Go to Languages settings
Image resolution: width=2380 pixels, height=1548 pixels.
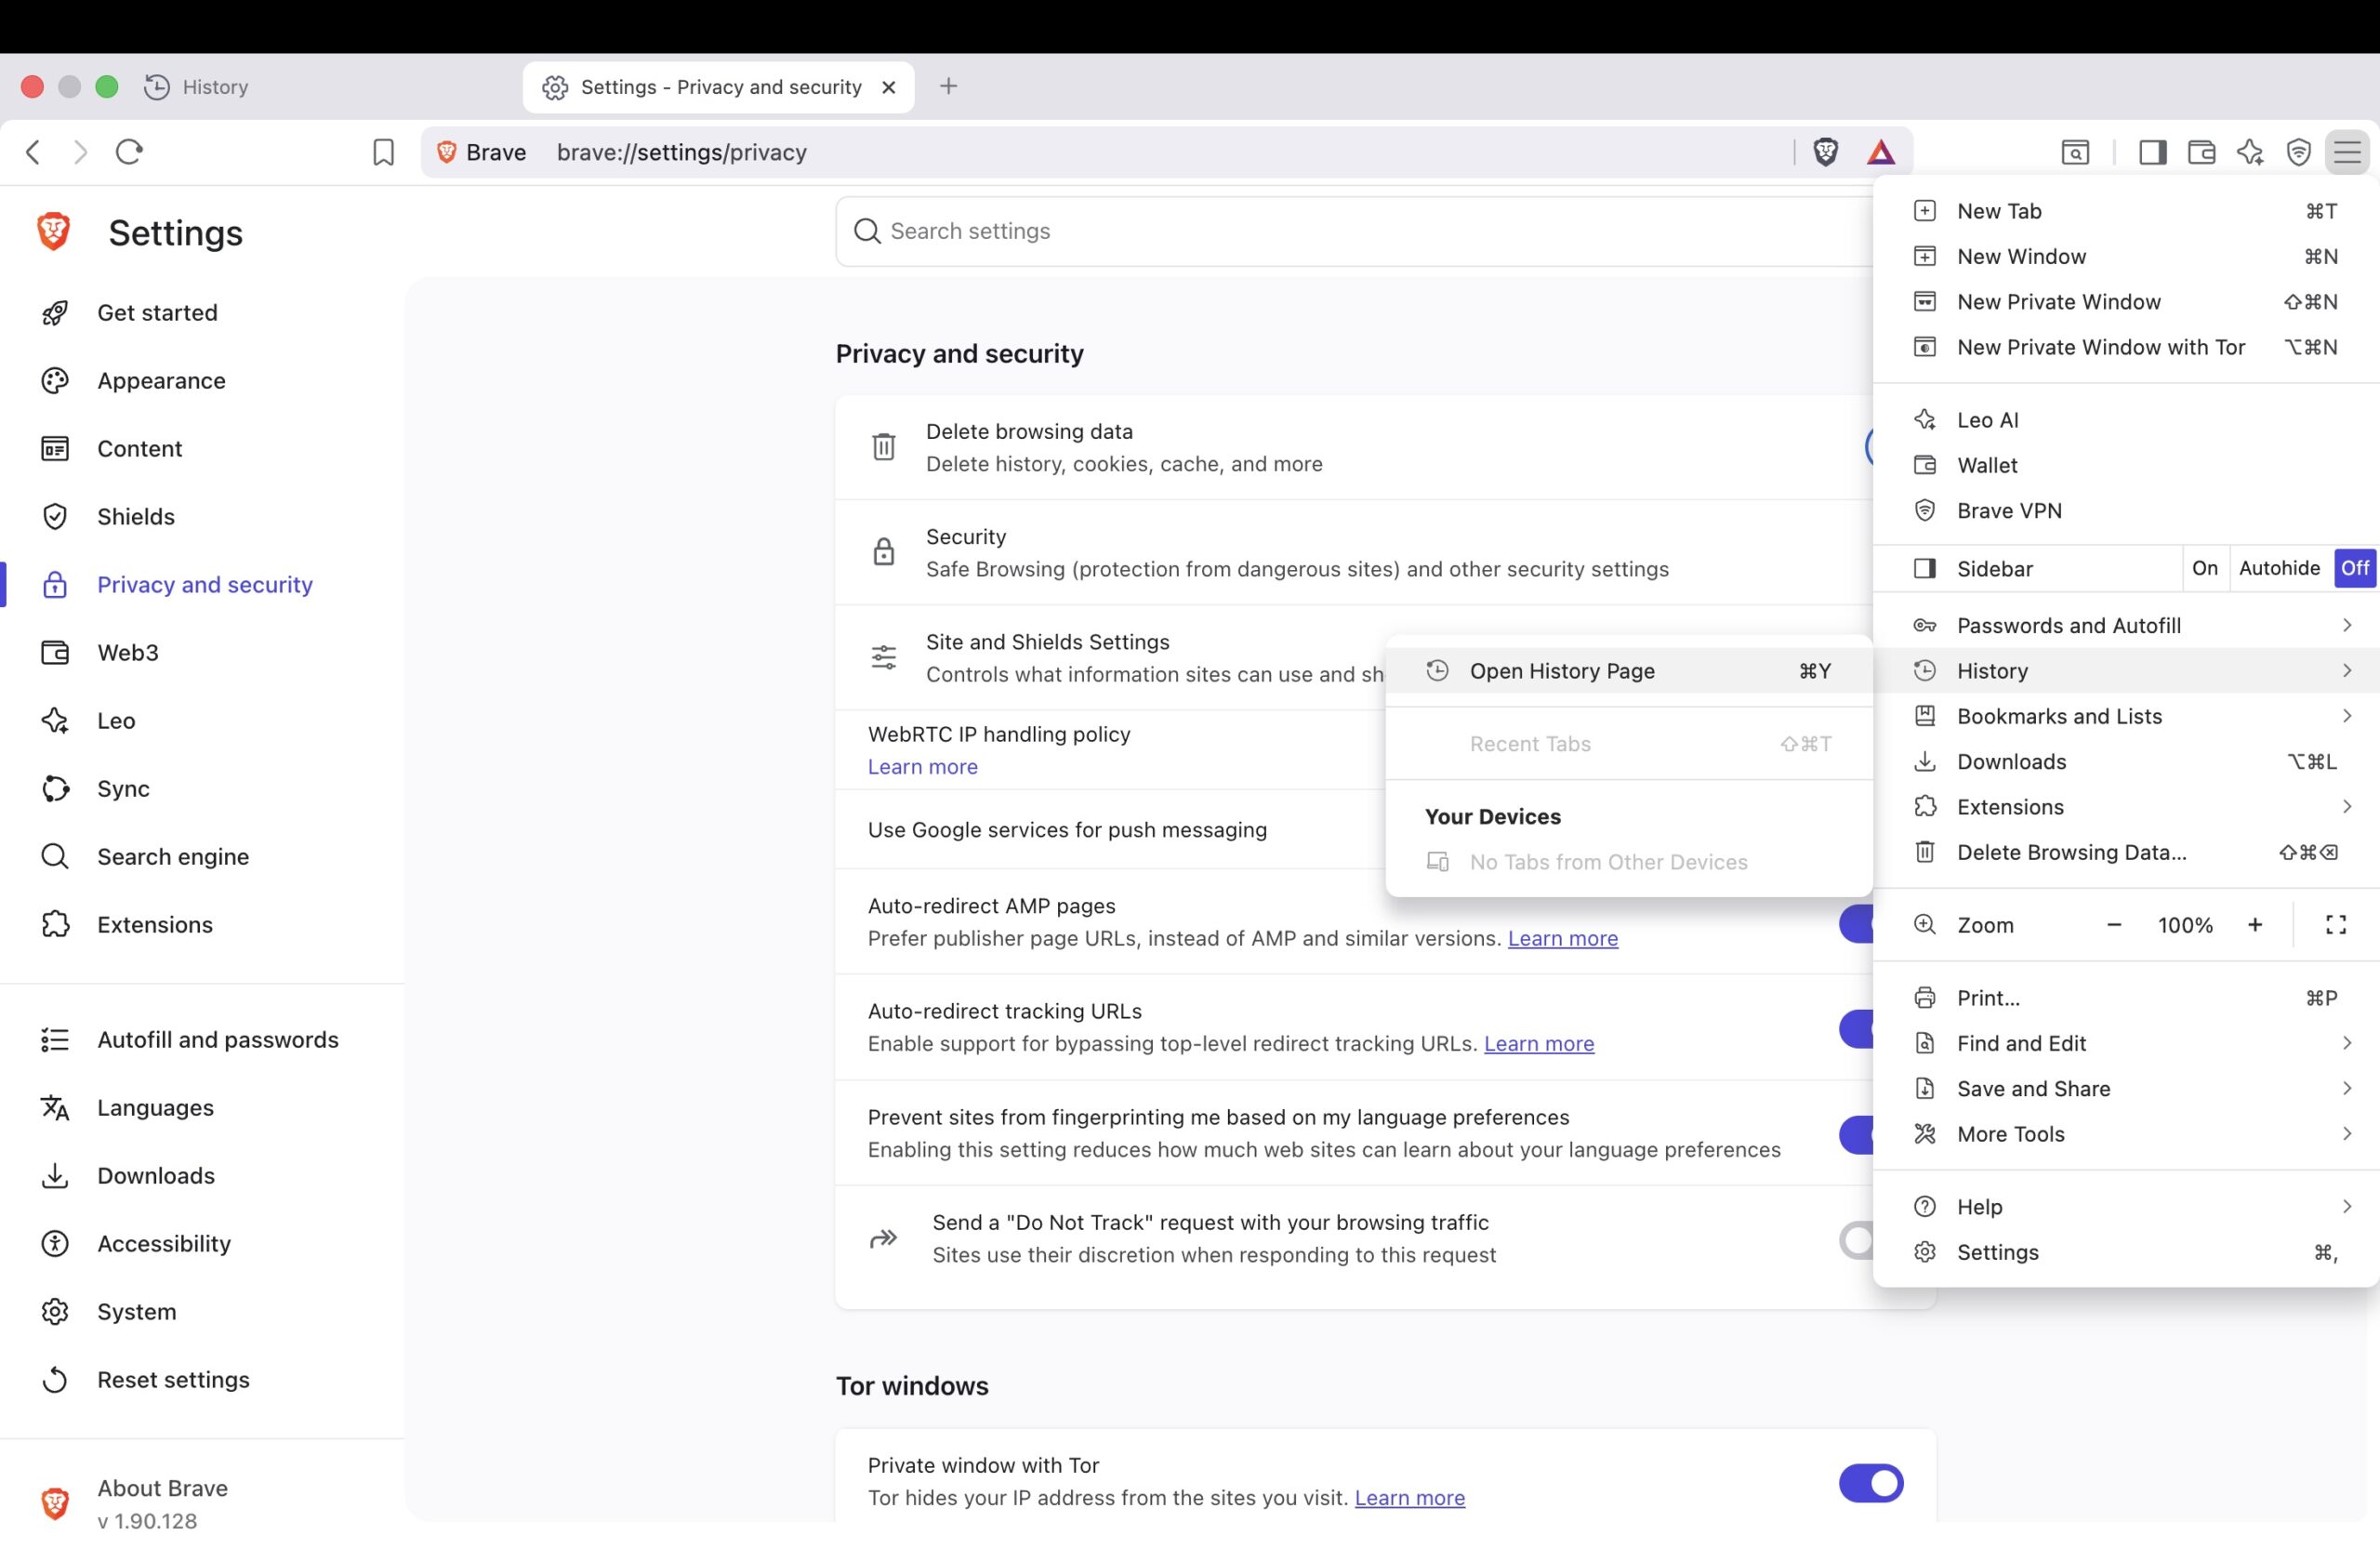pos(203,1108)
